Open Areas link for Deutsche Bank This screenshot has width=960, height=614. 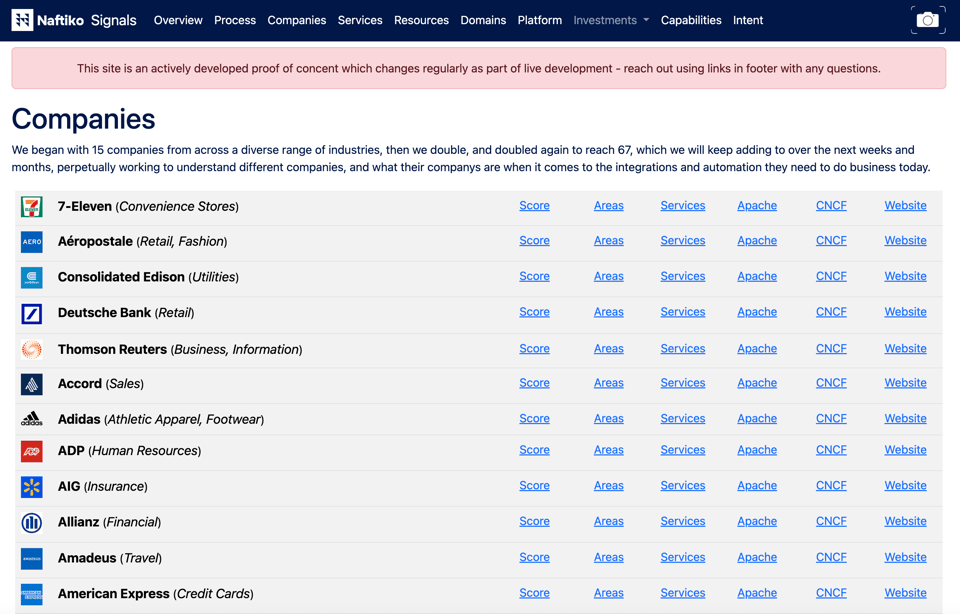(608, 312)
